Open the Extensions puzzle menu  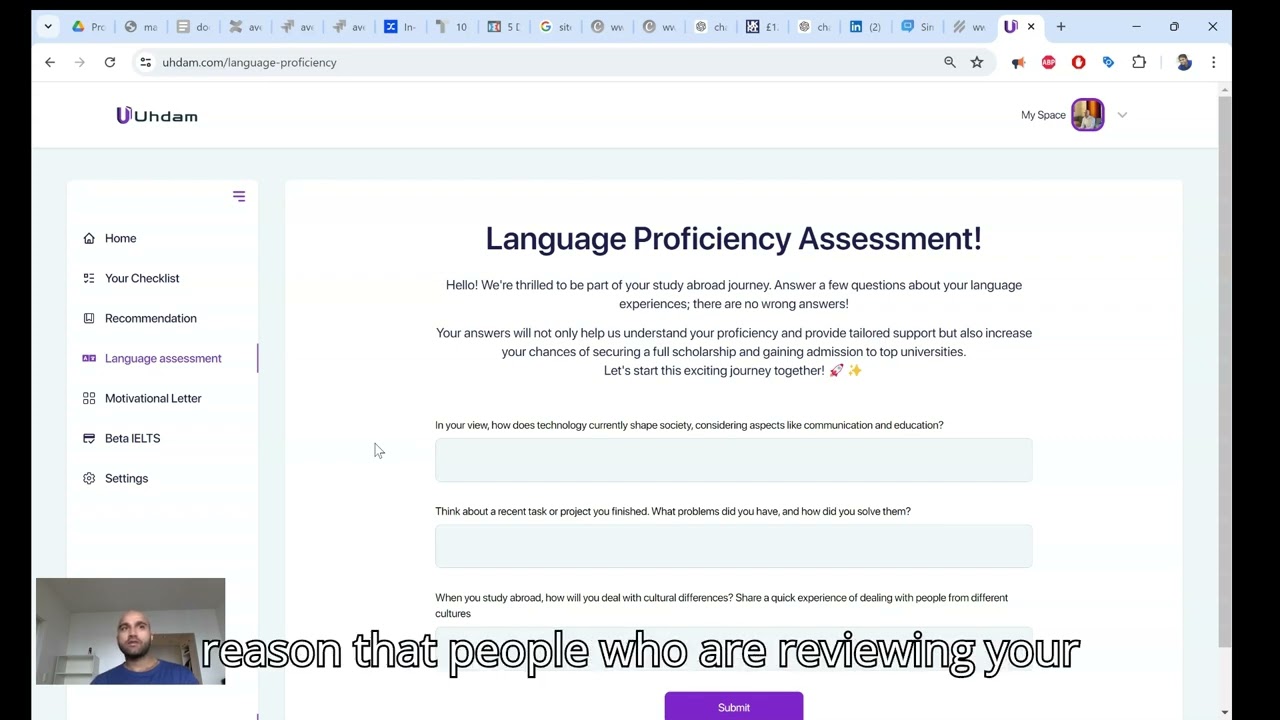pos(1139,62)
